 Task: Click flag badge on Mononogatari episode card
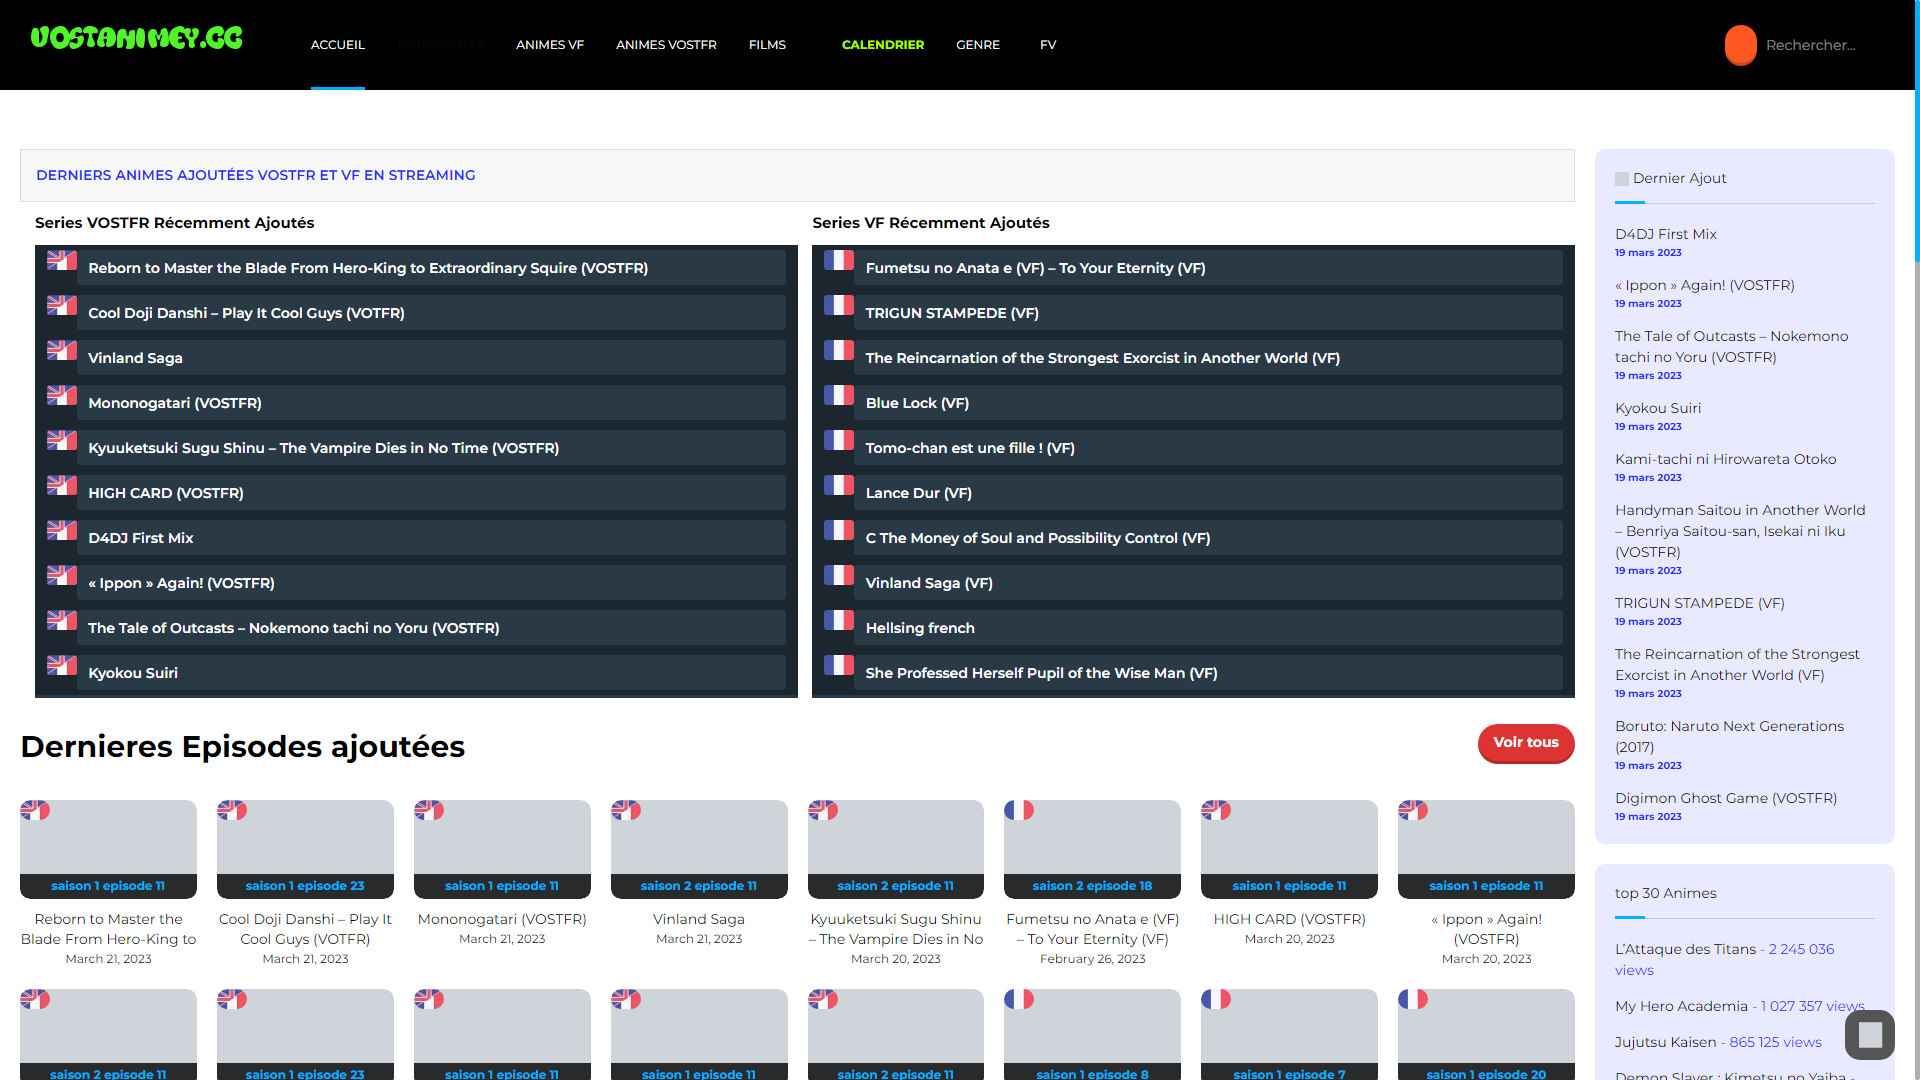click(x=429, y=810)
